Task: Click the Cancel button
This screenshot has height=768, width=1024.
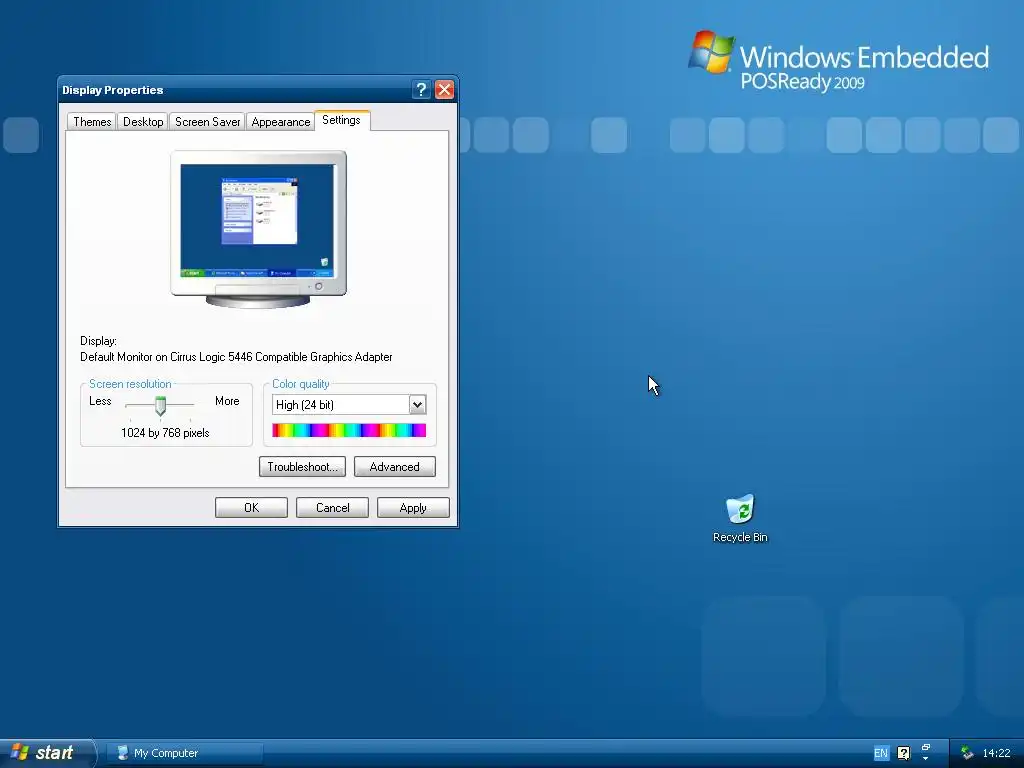Action: coord(332,507)
